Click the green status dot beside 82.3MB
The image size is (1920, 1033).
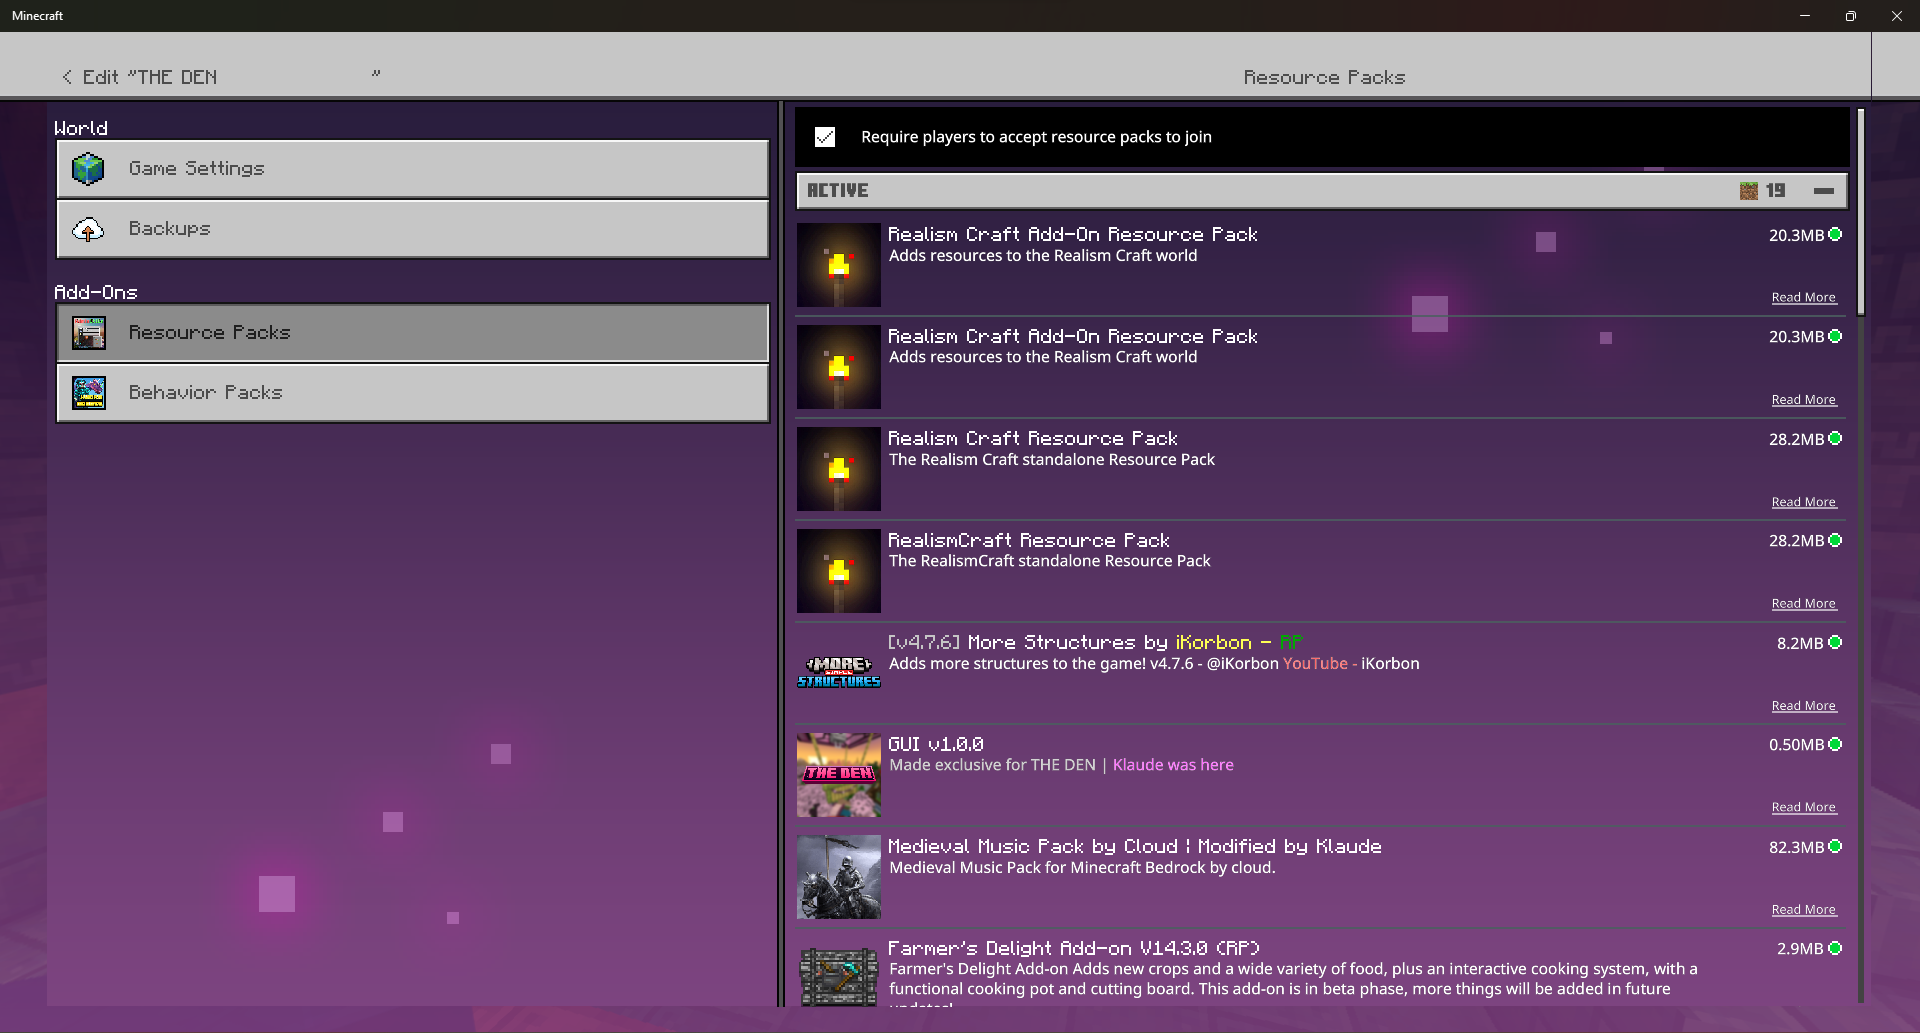[x=1835, y=847]
